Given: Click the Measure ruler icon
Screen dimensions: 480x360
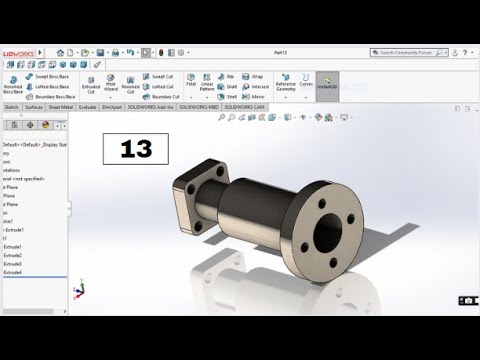Looking at the screenshot, I should [97, 64].
